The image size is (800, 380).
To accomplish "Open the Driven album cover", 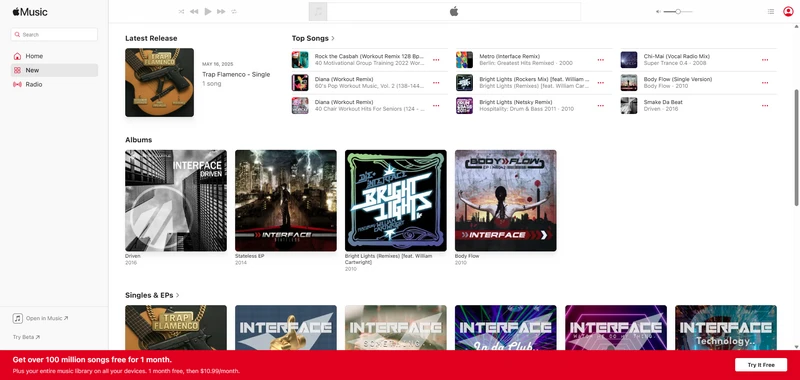I will [176, 200].
